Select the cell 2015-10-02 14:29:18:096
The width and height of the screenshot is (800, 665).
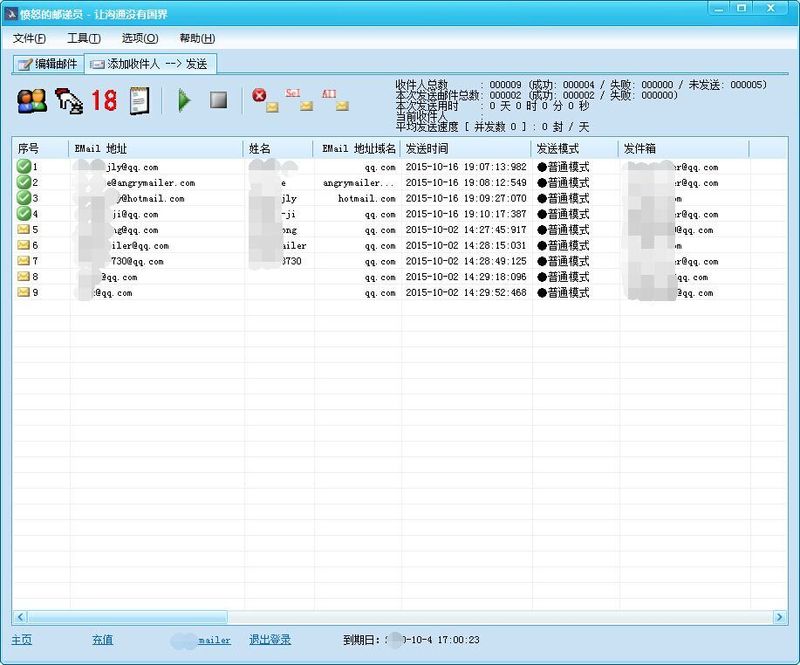click(x=466, y=277)
